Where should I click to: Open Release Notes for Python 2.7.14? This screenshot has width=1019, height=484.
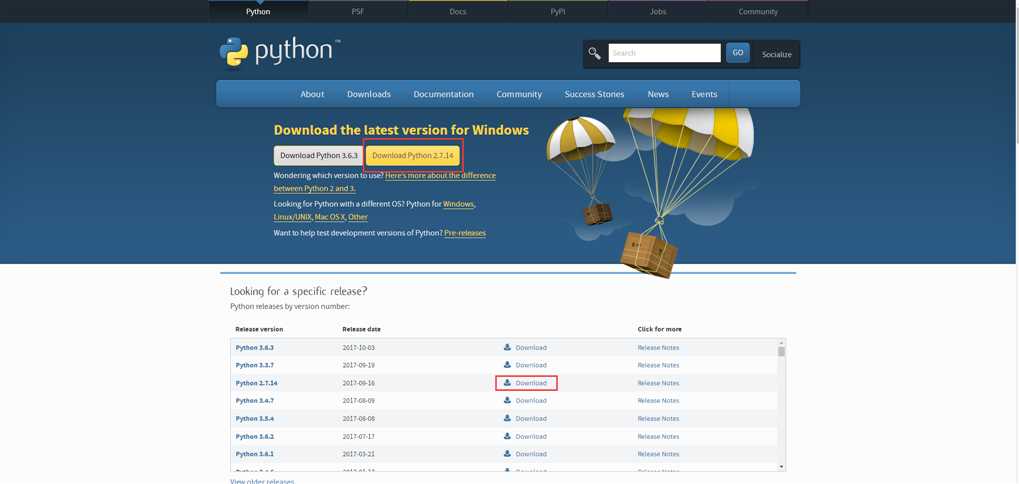click(x=658, y=383)
